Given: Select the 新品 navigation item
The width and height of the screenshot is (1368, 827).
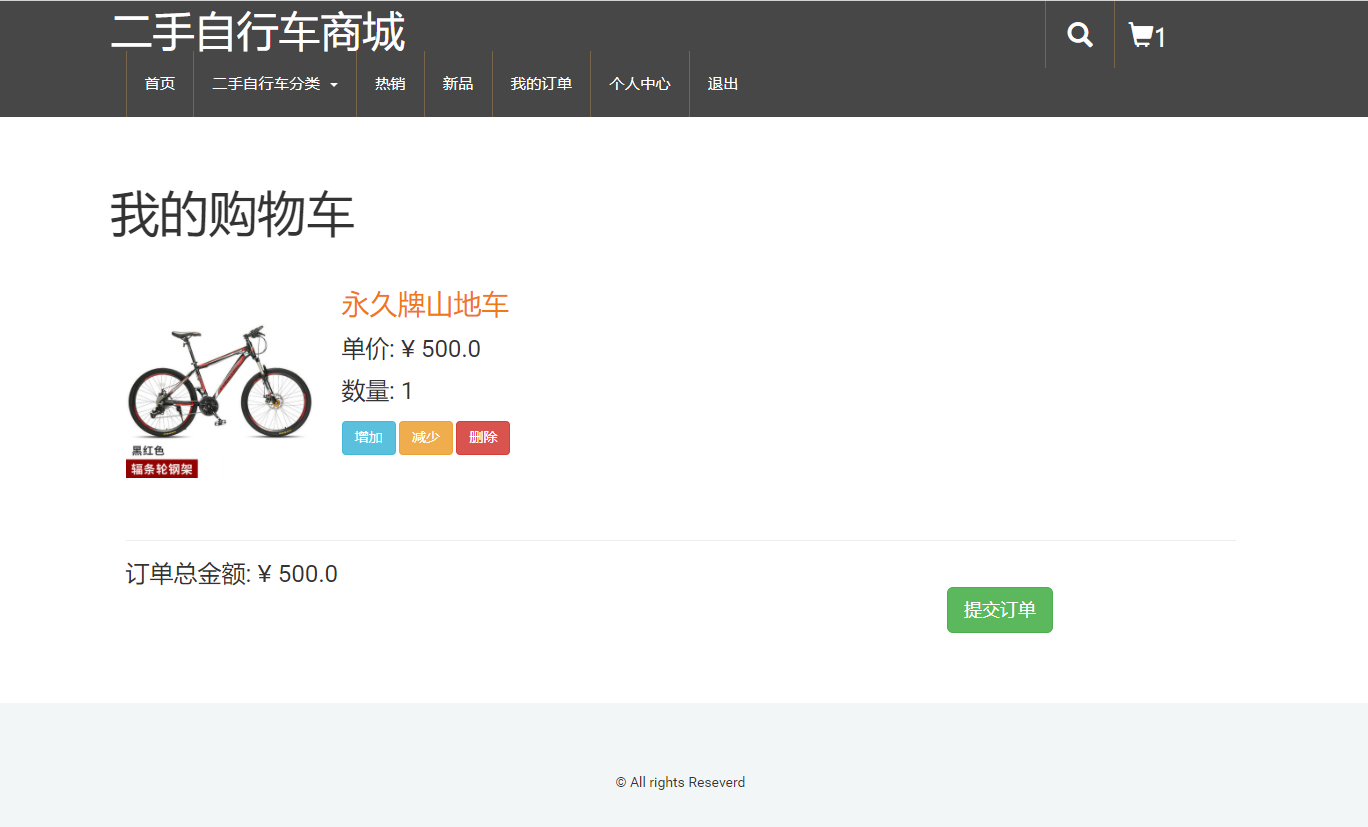Looking at the screenshot, I should point(458,84).
